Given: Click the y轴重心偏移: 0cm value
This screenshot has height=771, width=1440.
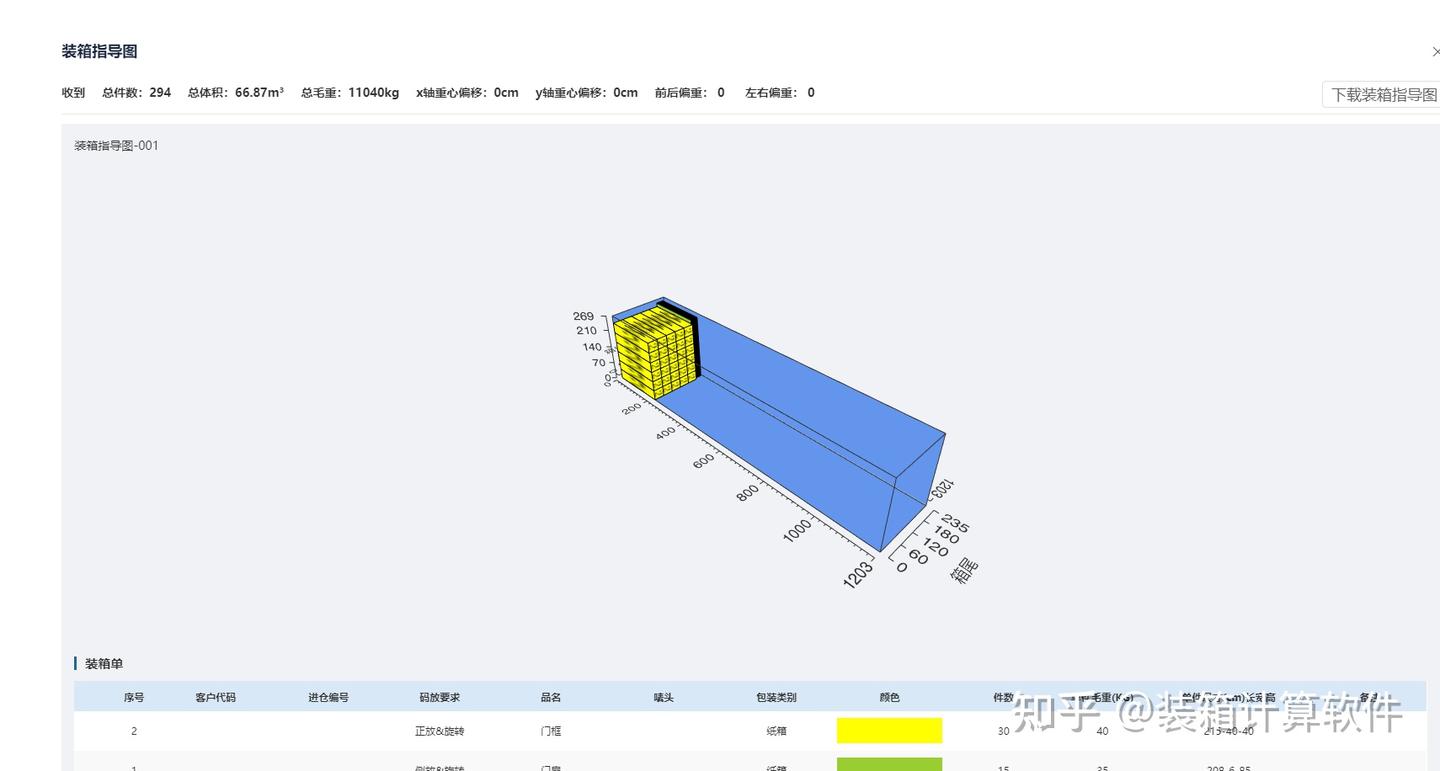Looking at the screenshot, I should click(586, 93).
